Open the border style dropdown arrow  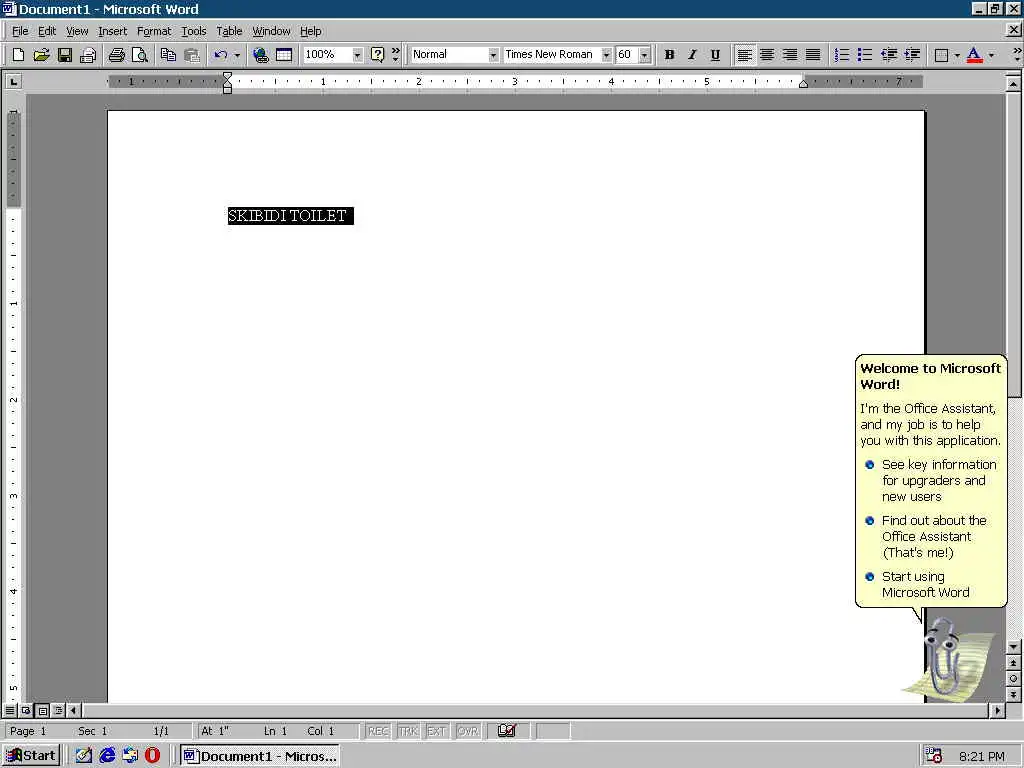point(957,55)
